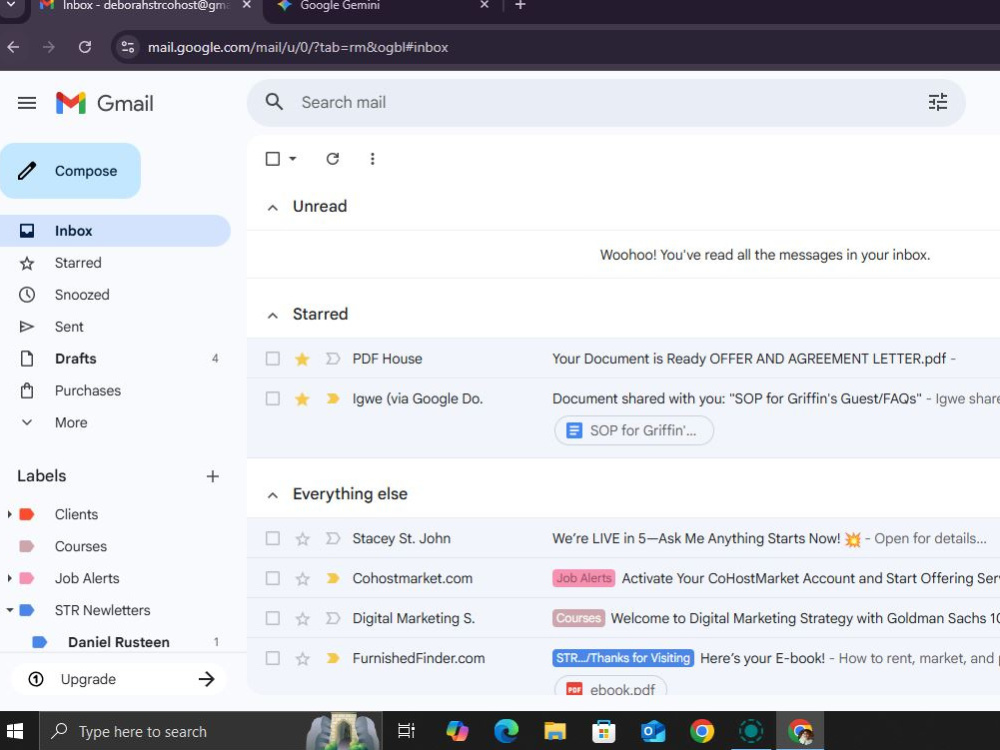Open the Daniel Rusteen sublabel
Image resolution: width=1000 pixels, height=750 pixels.
click(119, 642)
